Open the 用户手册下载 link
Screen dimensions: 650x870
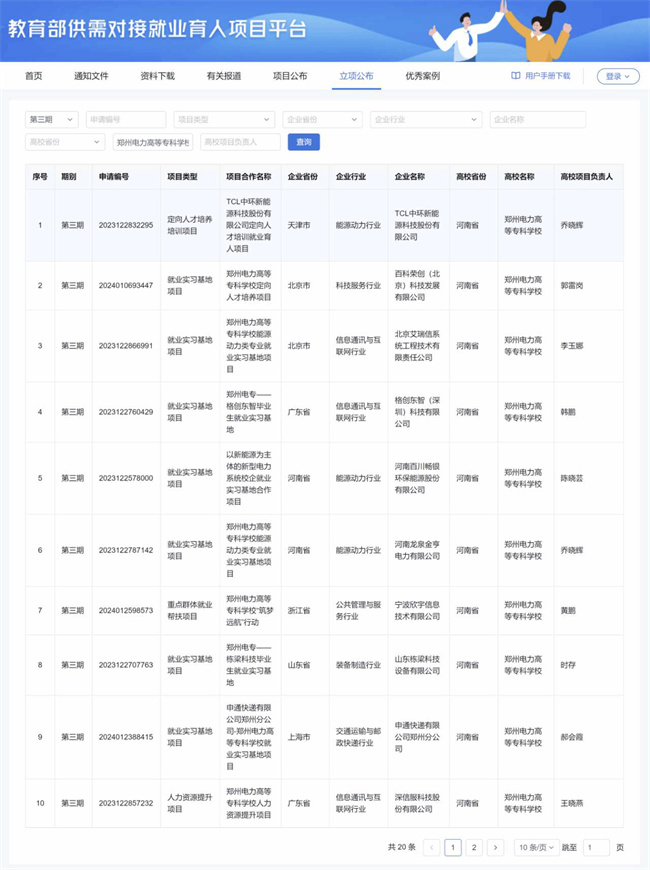tap(548, 76)
